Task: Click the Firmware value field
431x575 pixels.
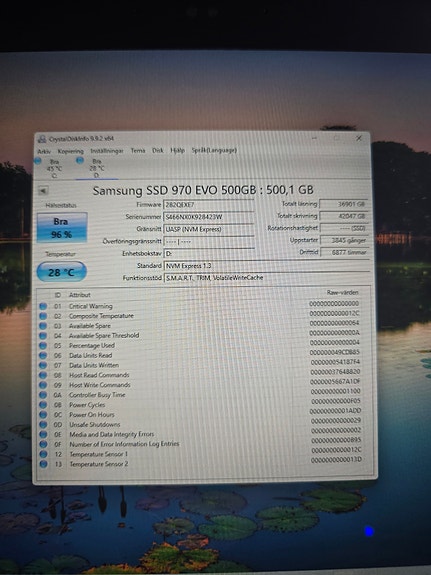Action: (x=208, y=205)
